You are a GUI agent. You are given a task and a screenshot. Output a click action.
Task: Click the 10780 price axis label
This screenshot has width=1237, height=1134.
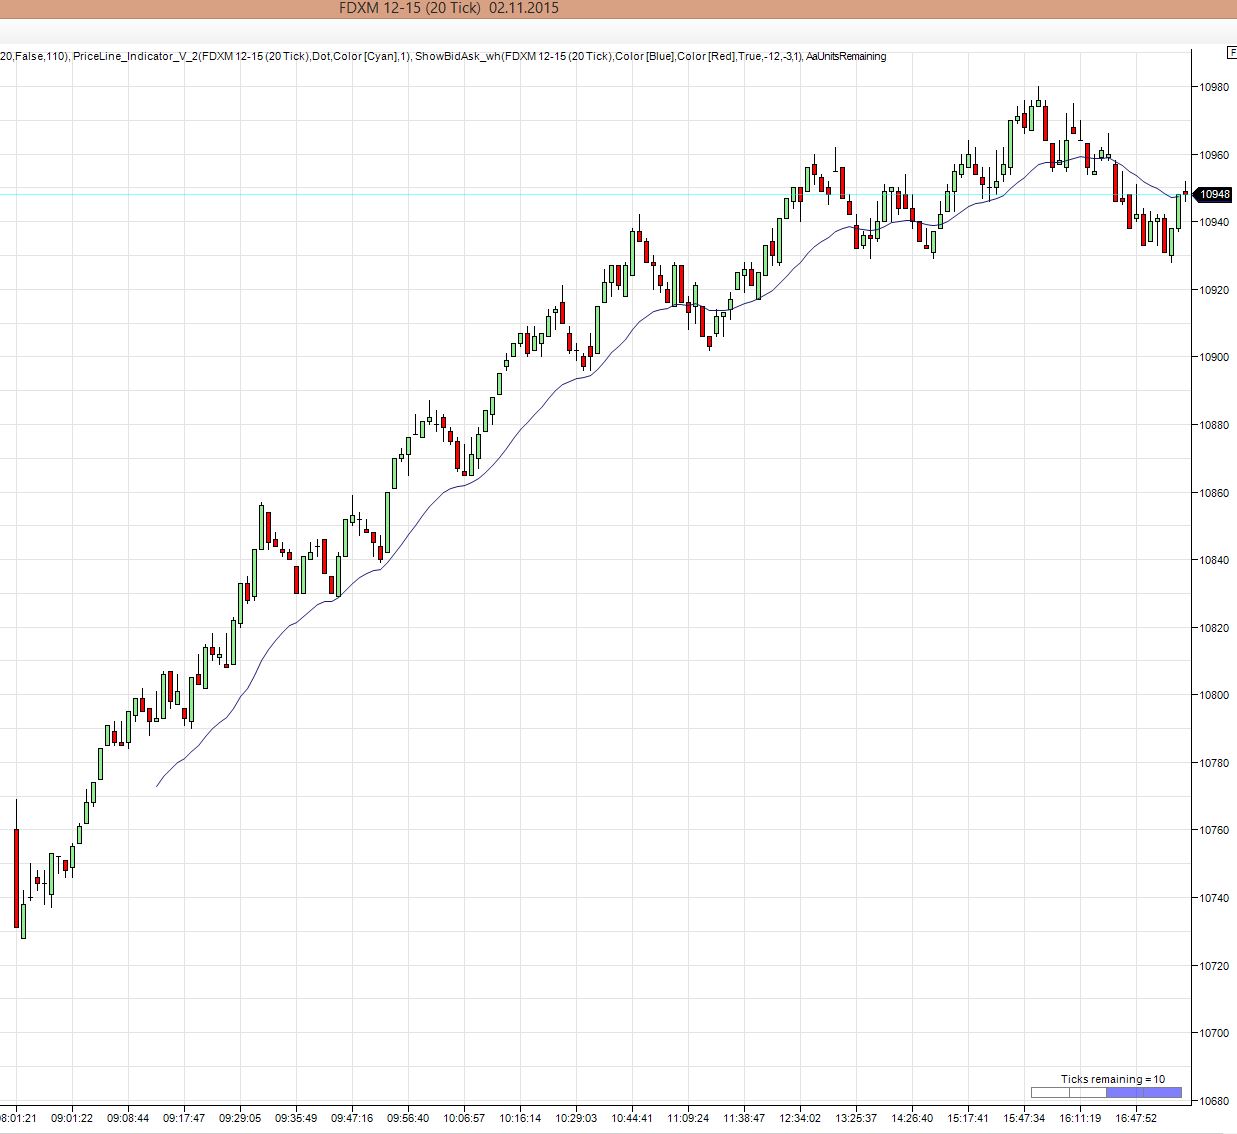[1214, 763]
